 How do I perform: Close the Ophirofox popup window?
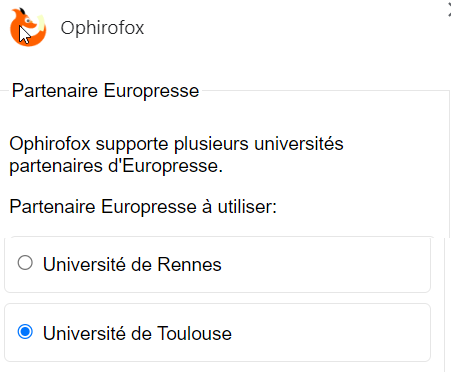[x=449, y=9]
